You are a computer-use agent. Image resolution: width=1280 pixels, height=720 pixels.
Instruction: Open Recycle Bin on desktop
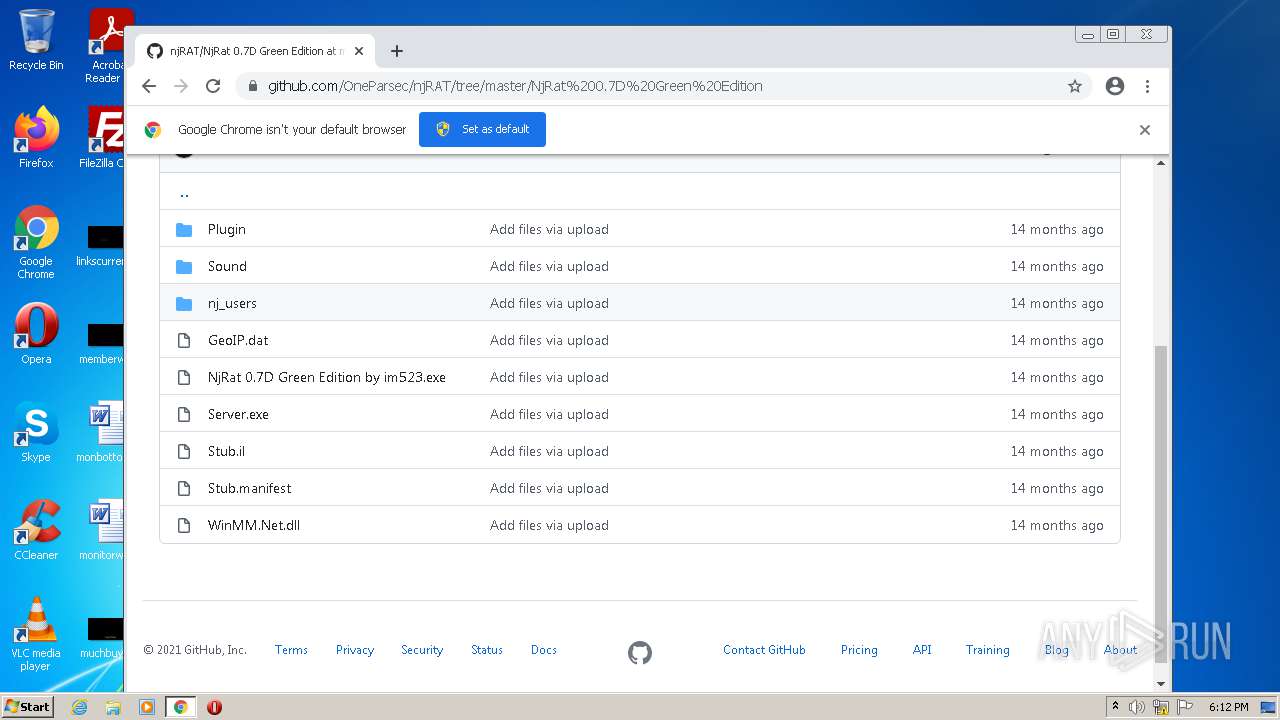click(x=36, y=40)
